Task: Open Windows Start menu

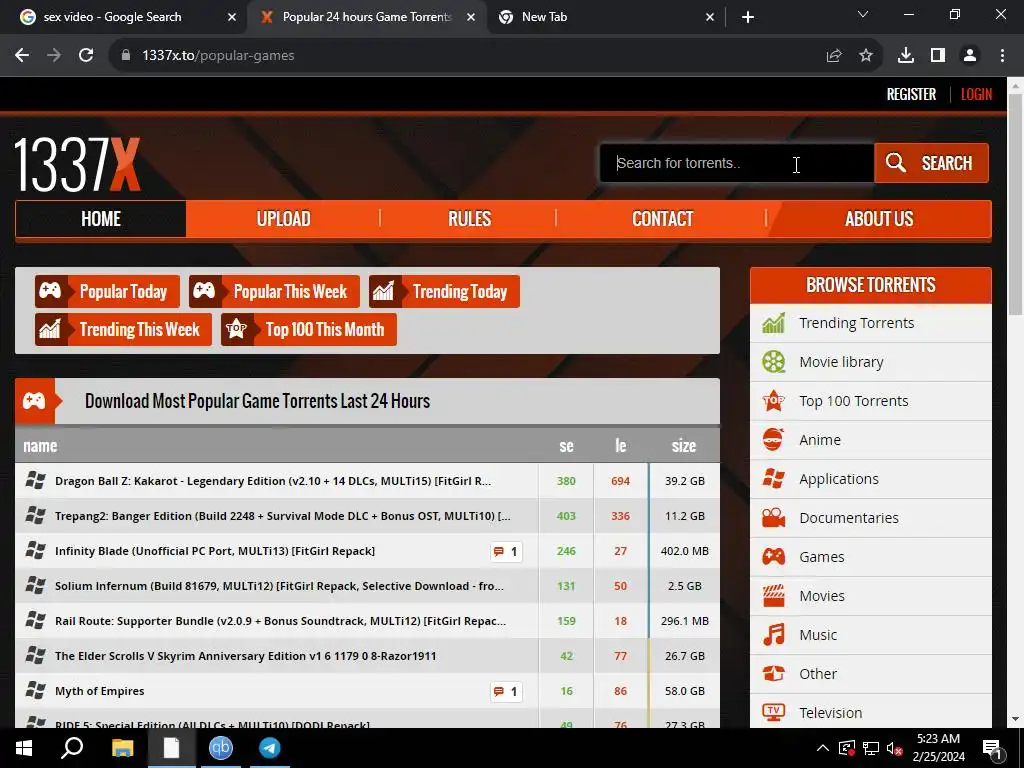Action: pos(24,748)
